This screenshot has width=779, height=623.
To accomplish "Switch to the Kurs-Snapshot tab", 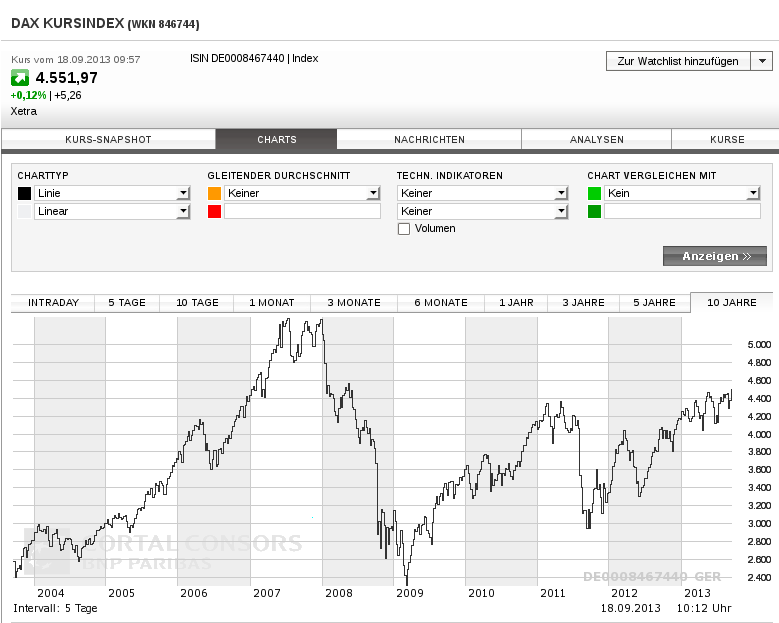I will coord(108,140).
